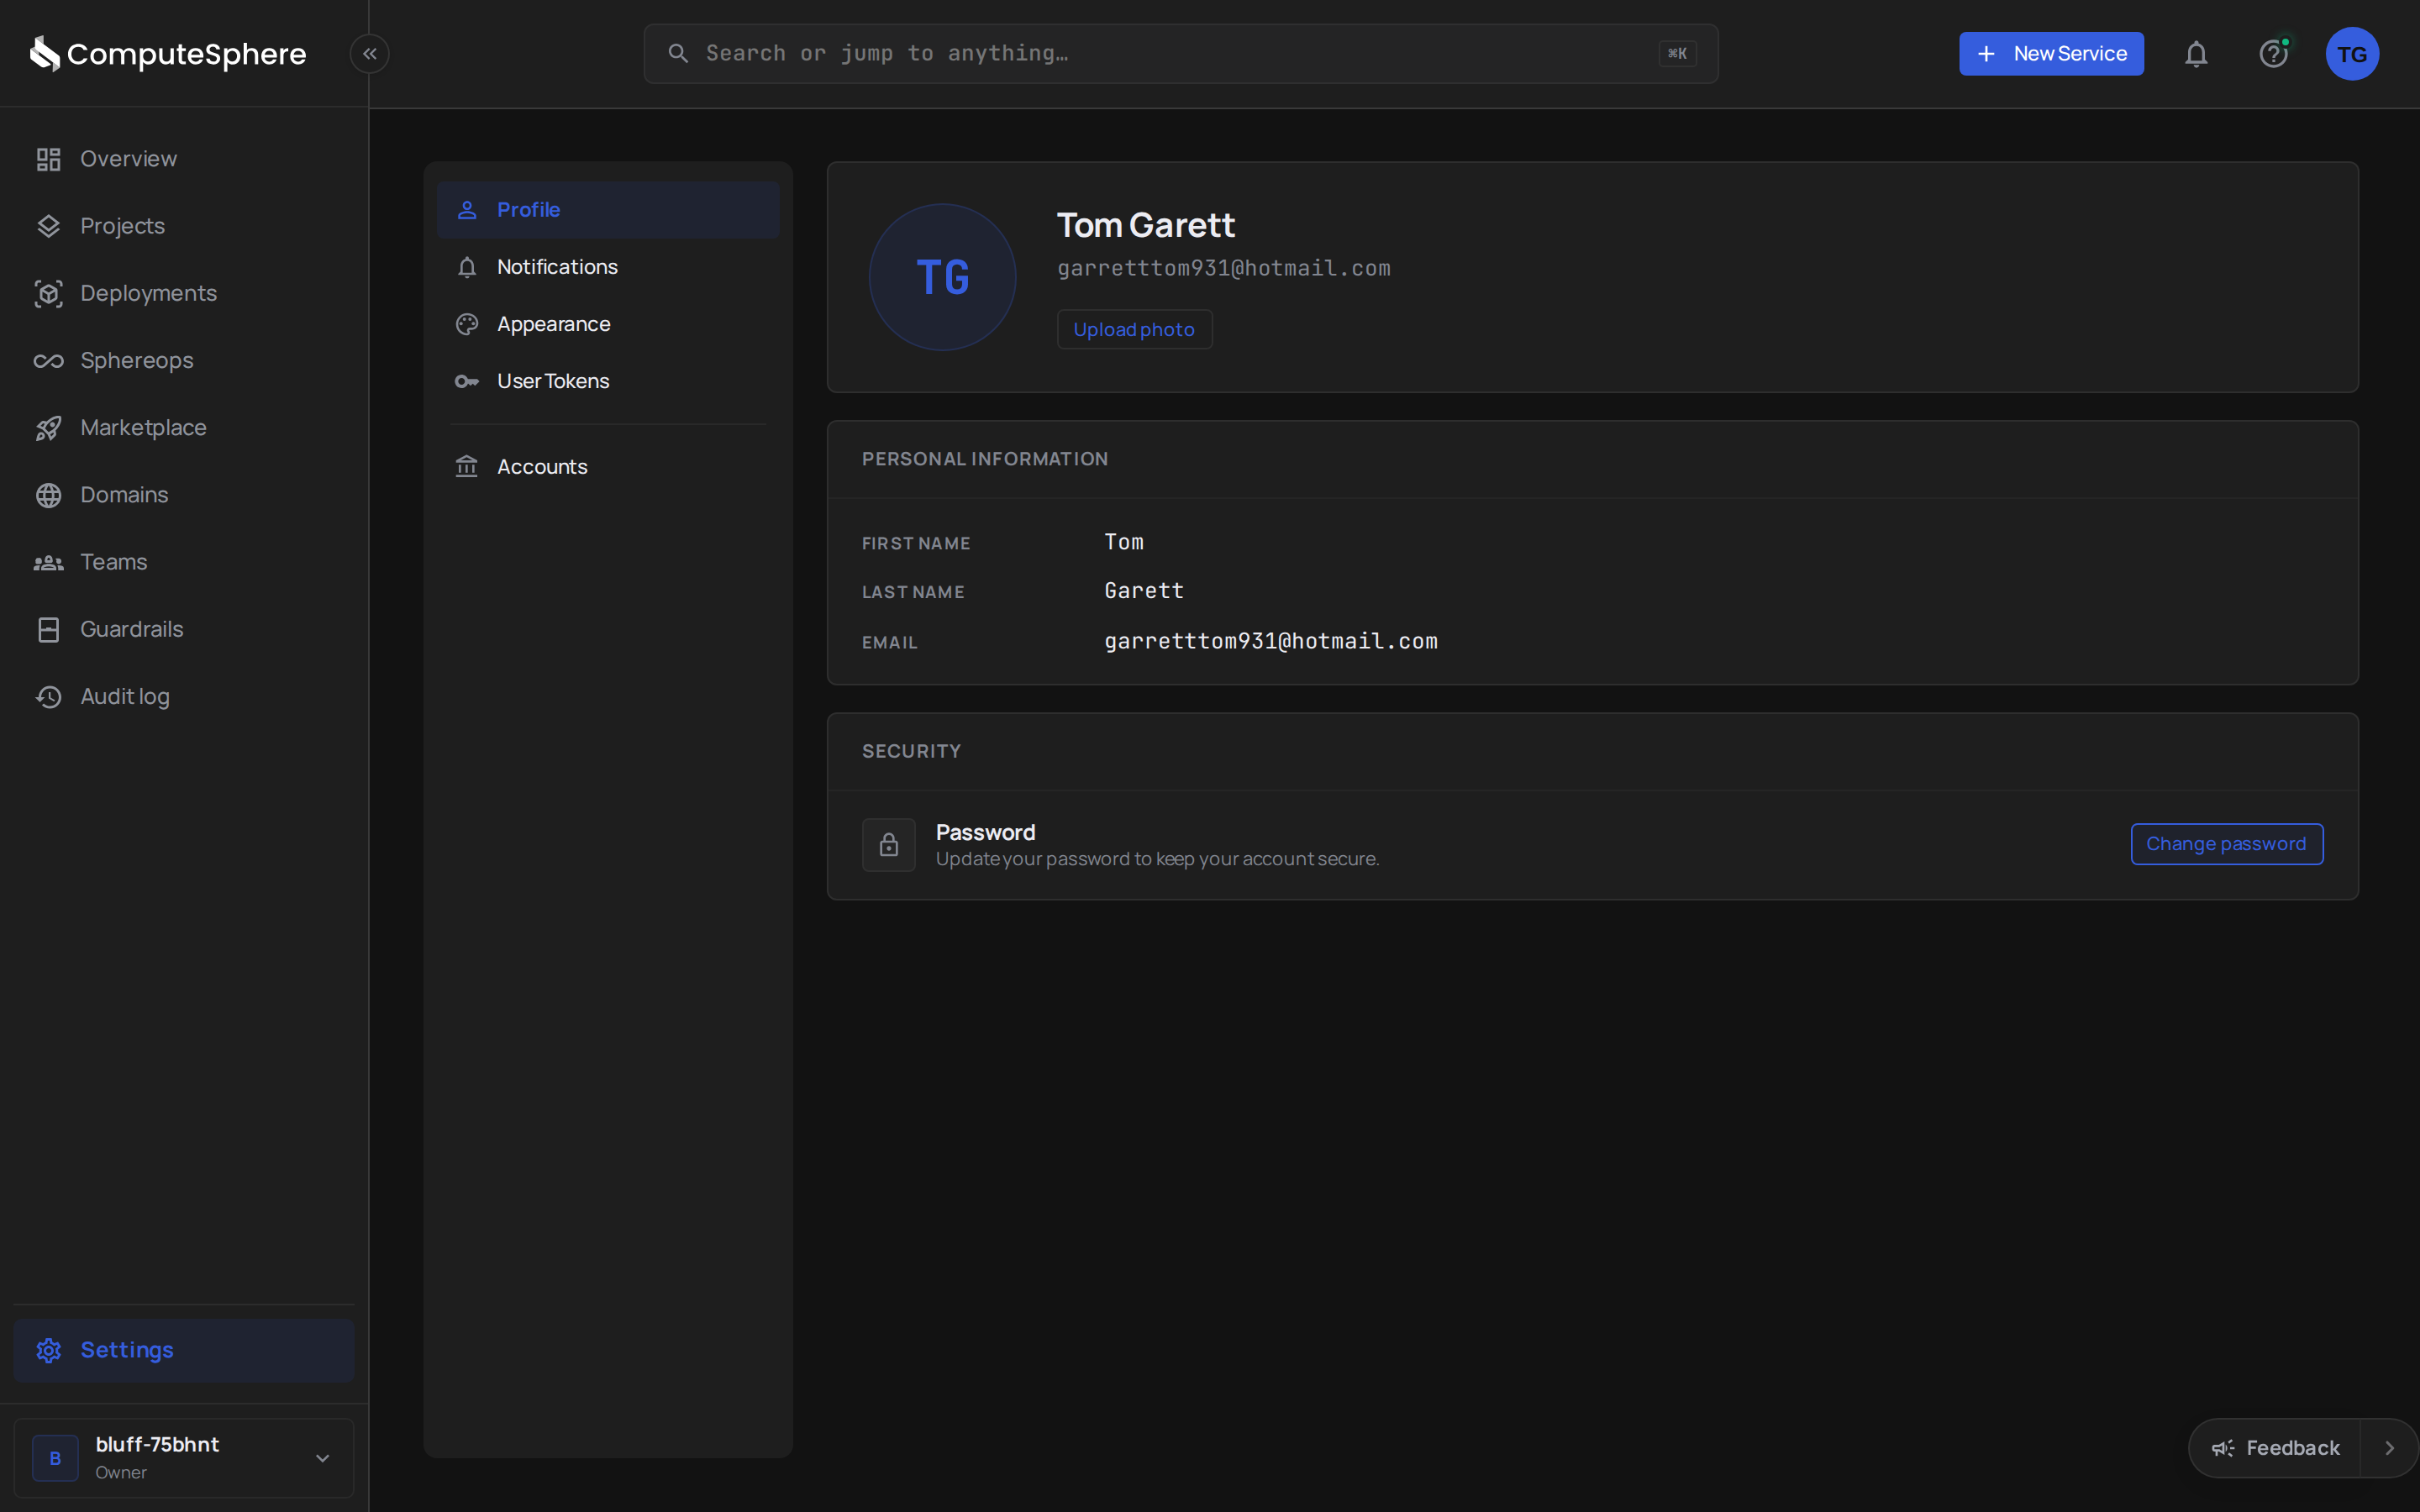Switch to User Tokens tab
Image resolution: width=2420 pixels, height=1512 pixels.
pos(608,381)
